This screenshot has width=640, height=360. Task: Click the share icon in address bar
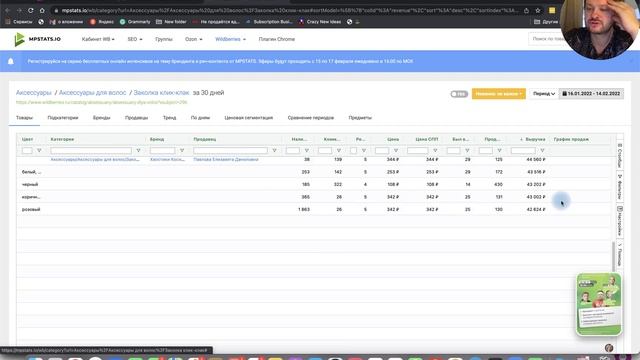pyautogui.click(x=527, y=11)
